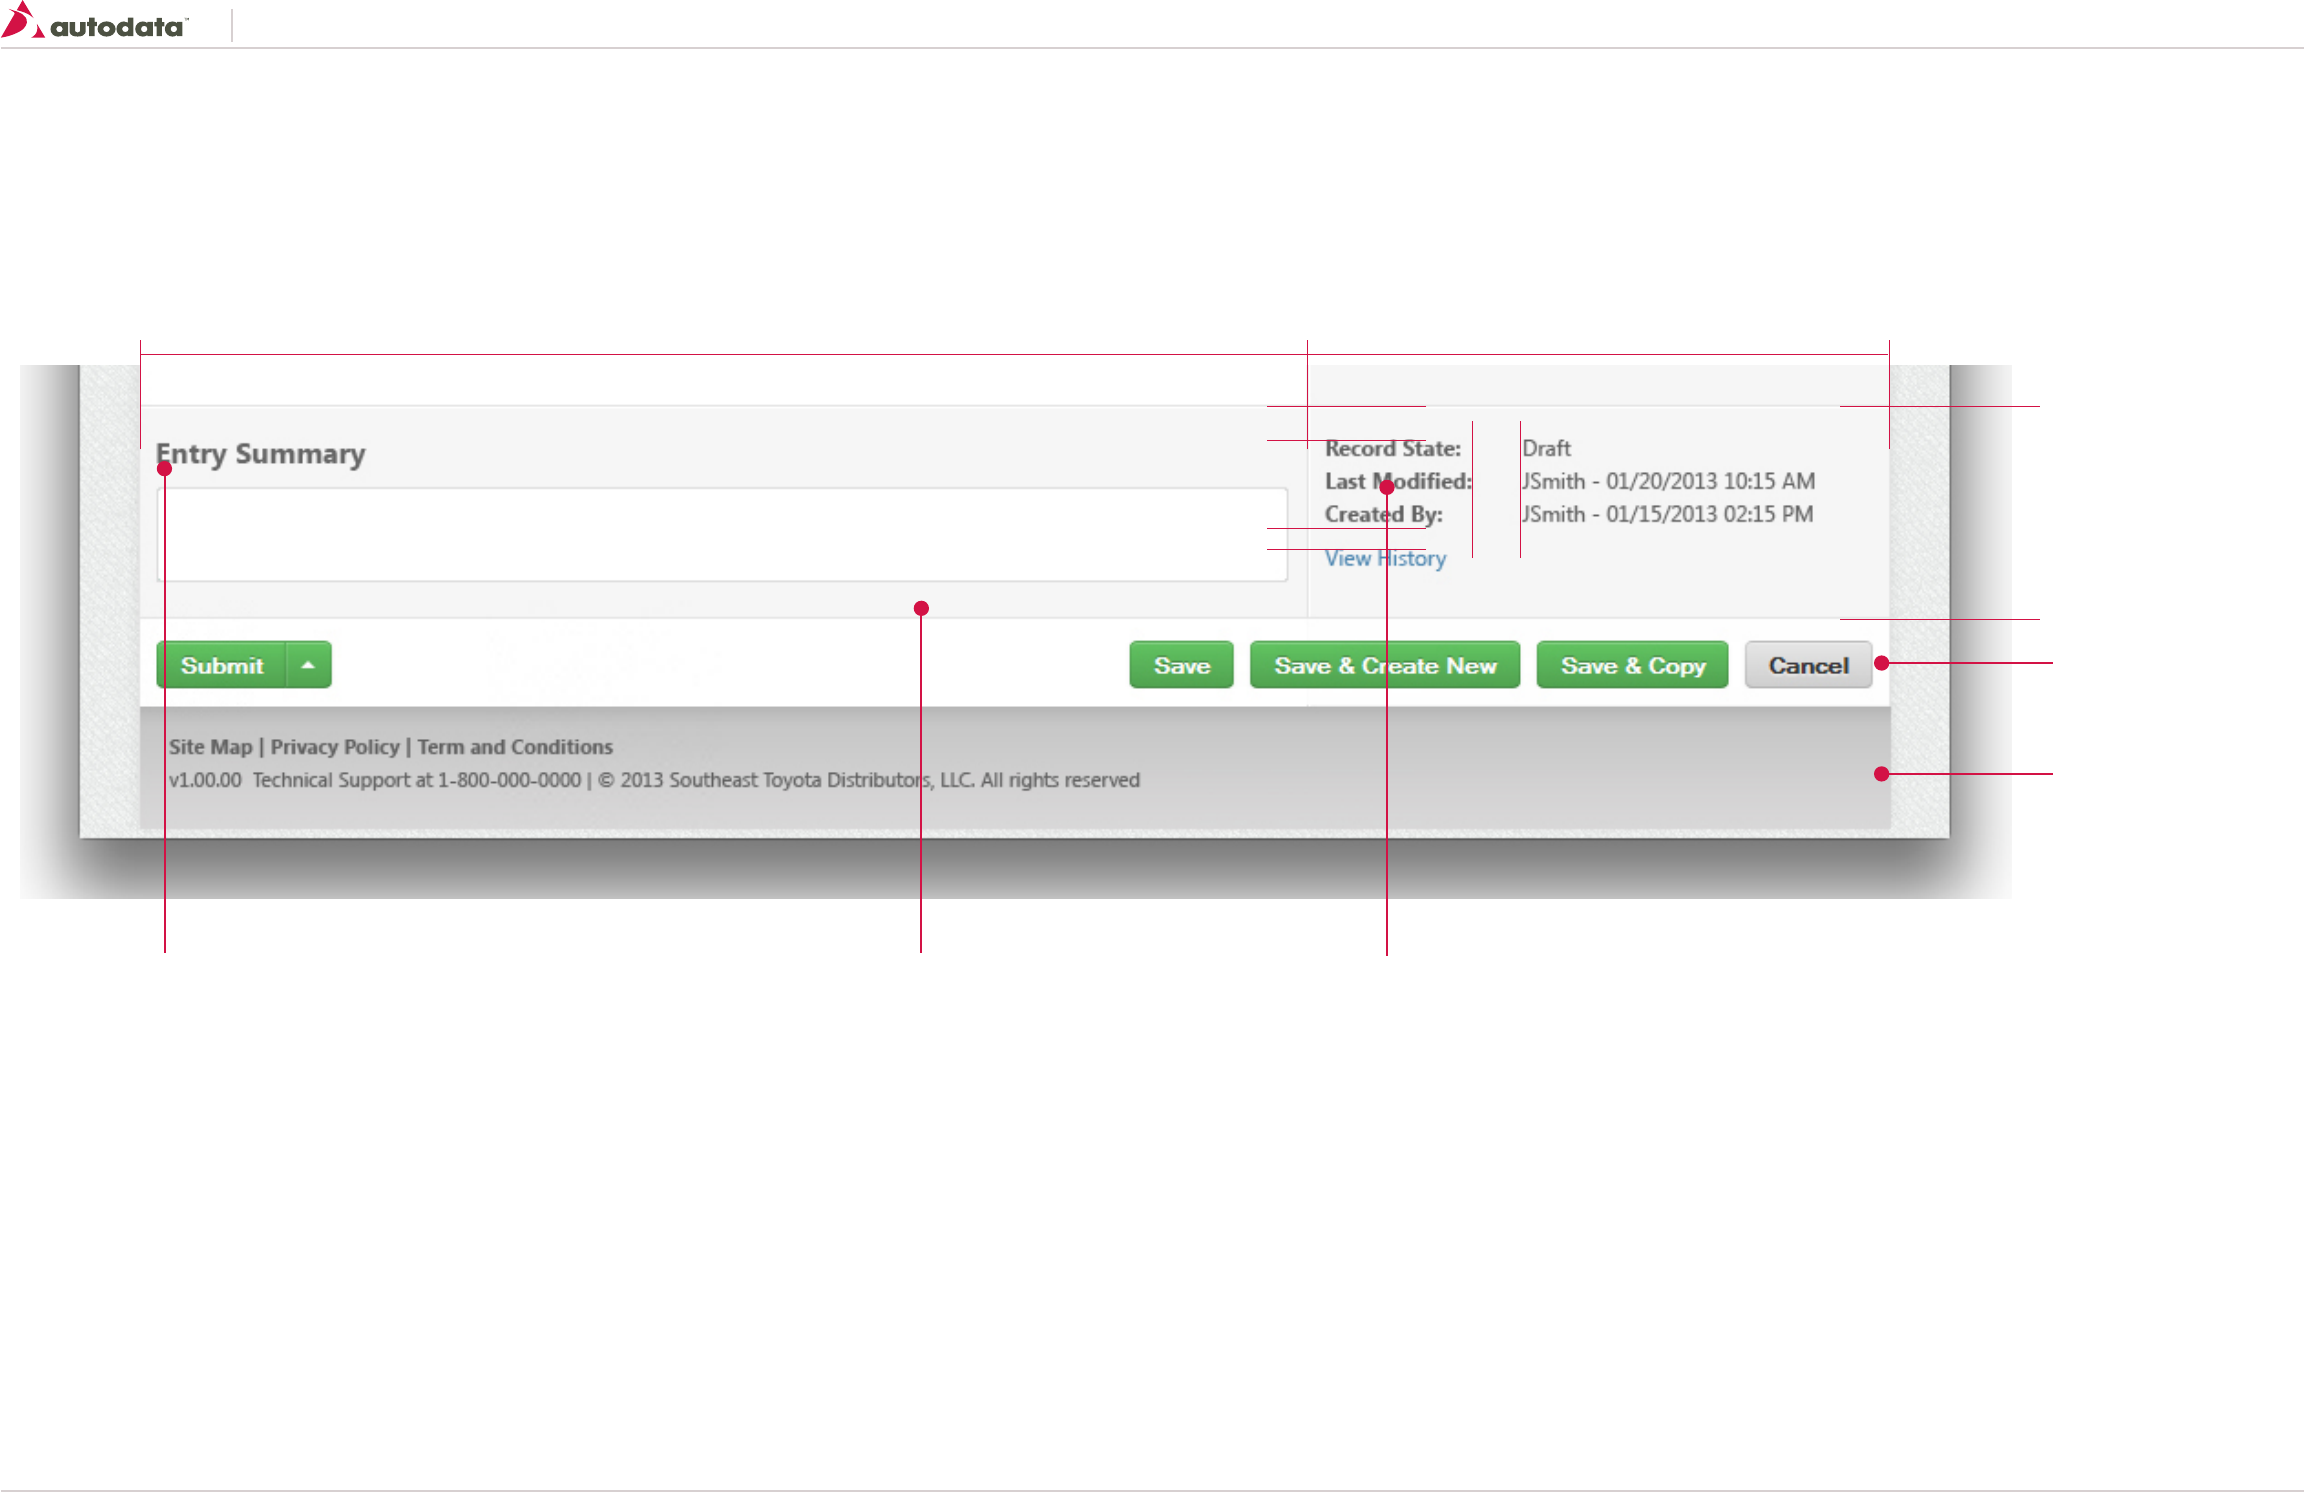Click the Record State label

coord(1392,449)
